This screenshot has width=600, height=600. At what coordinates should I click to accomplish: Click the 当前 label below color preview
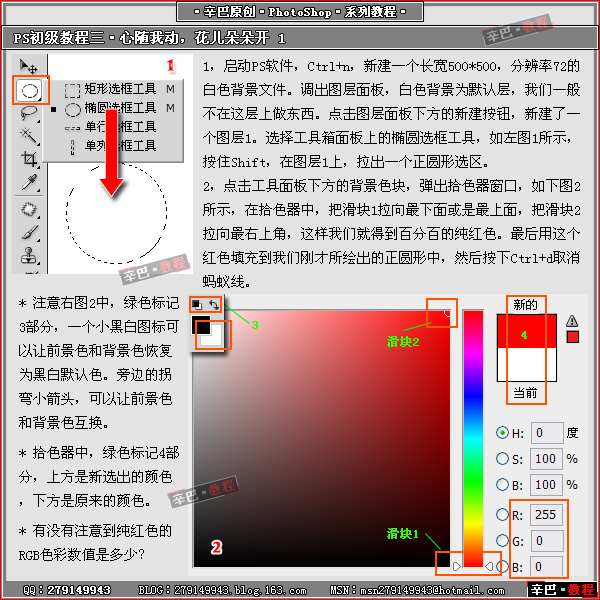tap(525, 393)
